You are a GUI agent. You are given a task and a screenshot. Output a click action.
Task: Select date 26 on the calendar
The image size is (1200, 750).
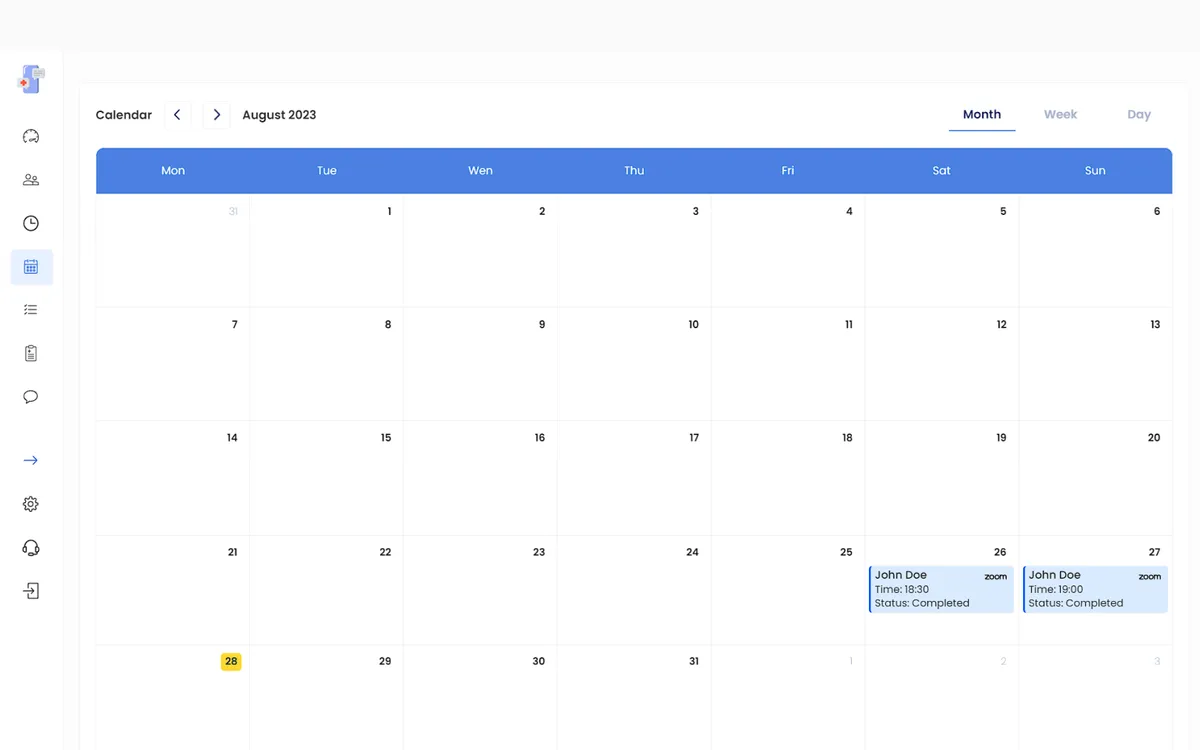point(1000,552)
